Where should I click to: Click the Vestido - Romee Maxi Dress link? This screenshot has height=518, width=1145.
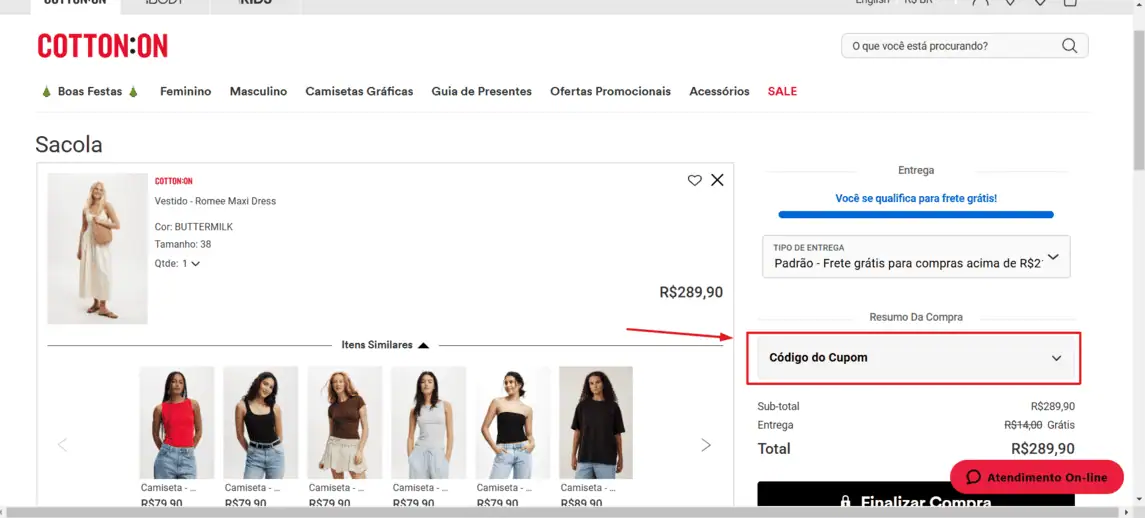click(215, 201)
